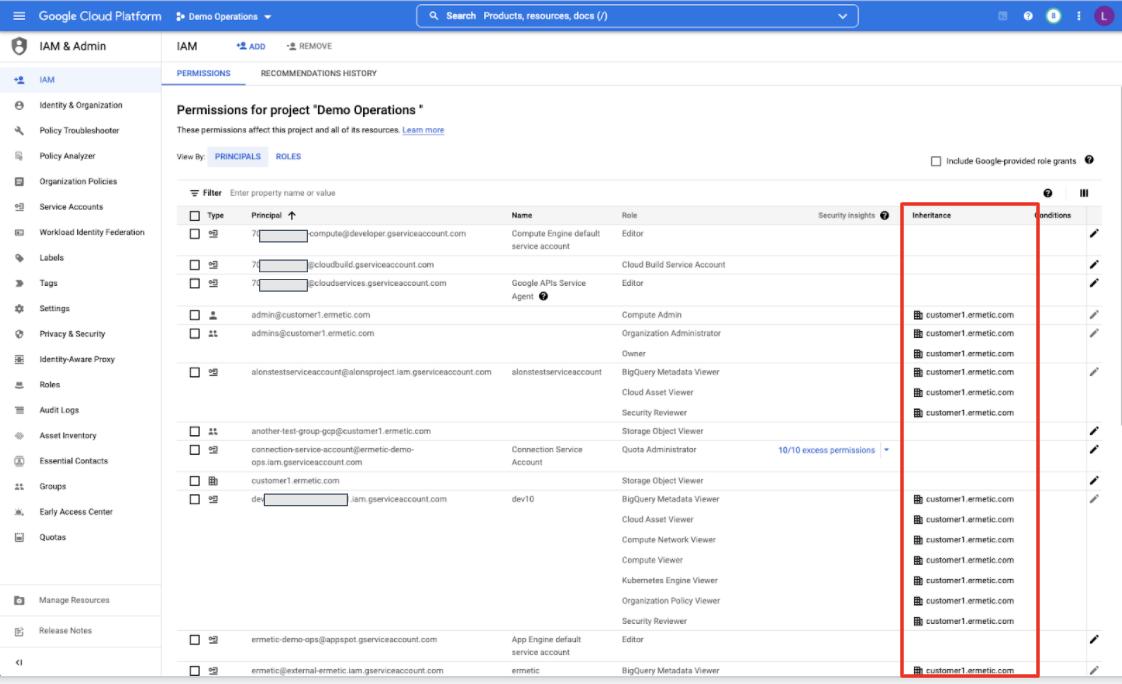Switch to Recommendations History tab
The image size is (1122, 684).
point(318,74)
